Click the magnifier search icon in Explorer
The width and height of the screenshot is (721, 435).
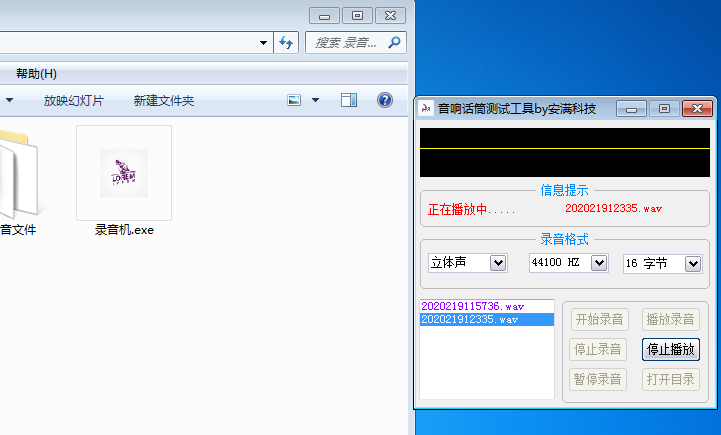click(395, 43)
